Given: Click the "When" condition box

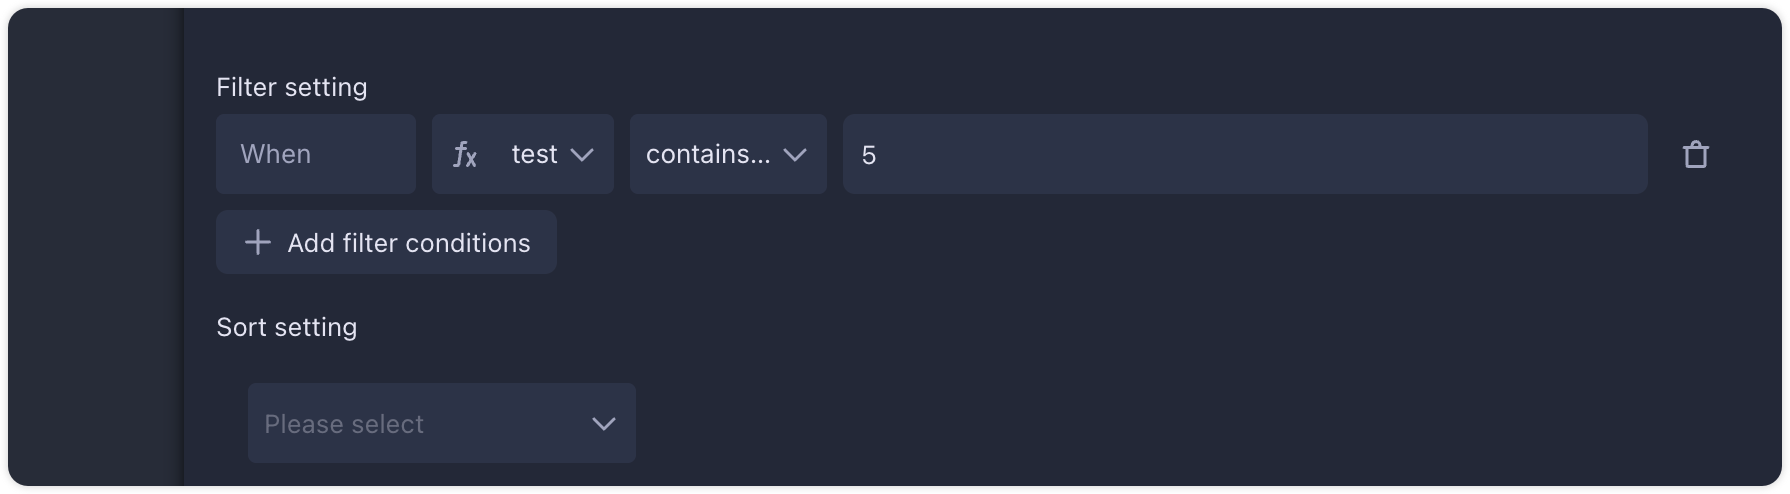Looking at the screenshot, I should coord(315,154).
